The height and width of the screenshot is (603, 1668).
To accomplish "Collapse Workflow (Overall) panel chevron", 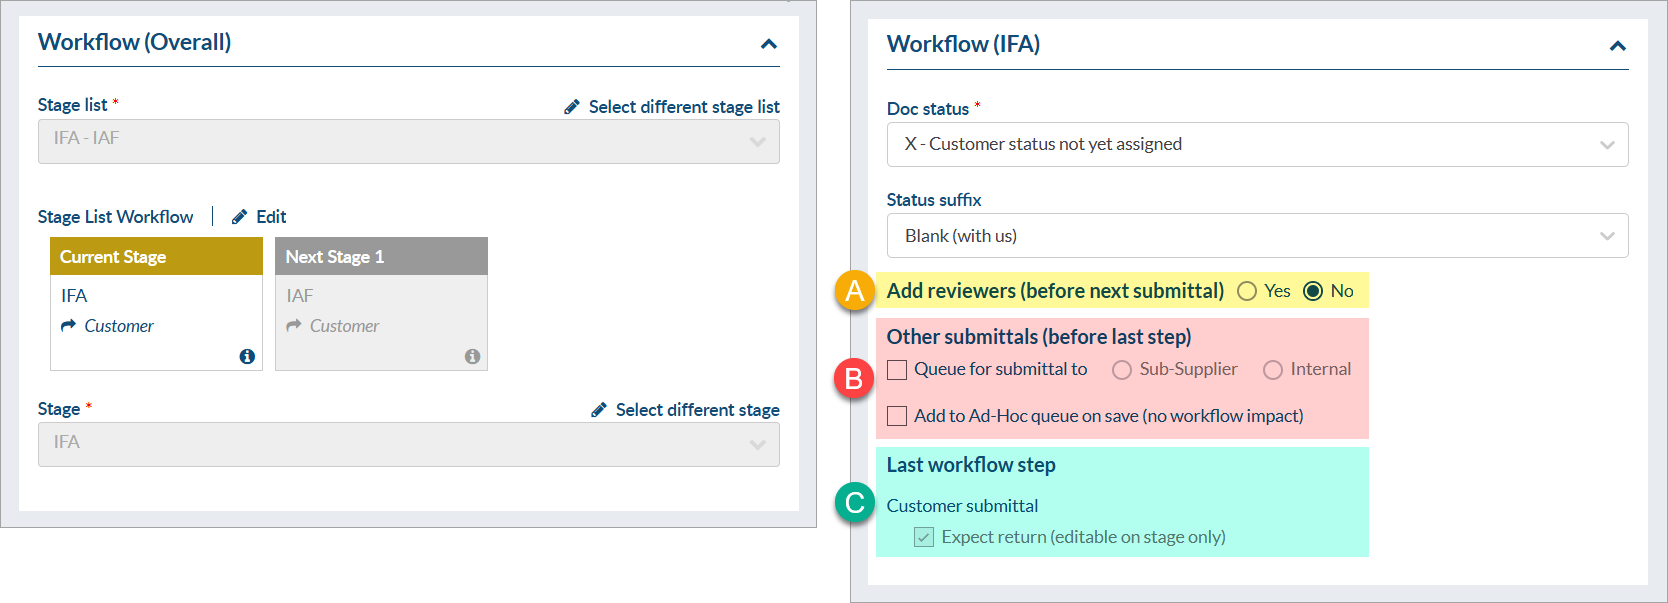I will coord(769,44).
